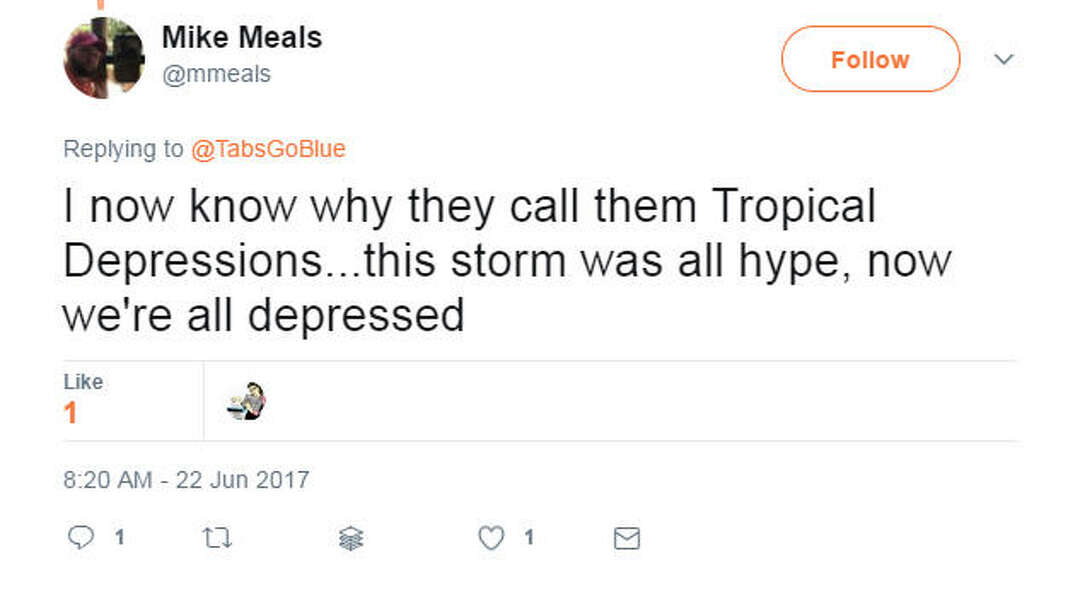This screenshot has height=599, width=1080.
Task: Follow Mike Meals
Action: point(869,59)
